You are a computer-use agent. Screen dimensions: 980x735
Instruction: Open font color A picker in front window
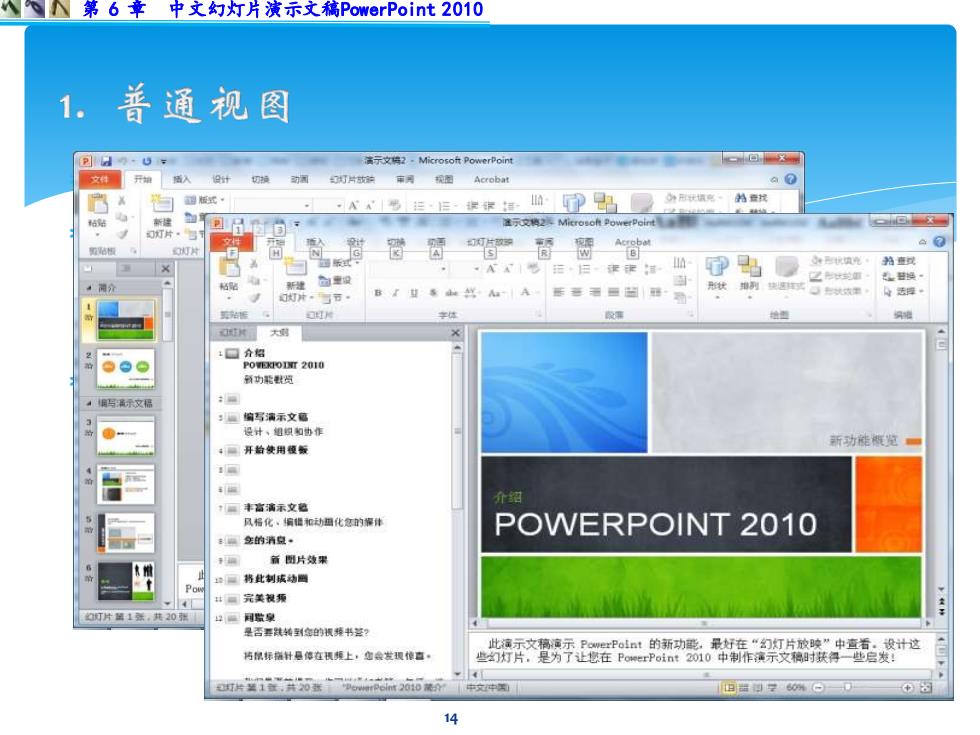[x=528, y=292]
